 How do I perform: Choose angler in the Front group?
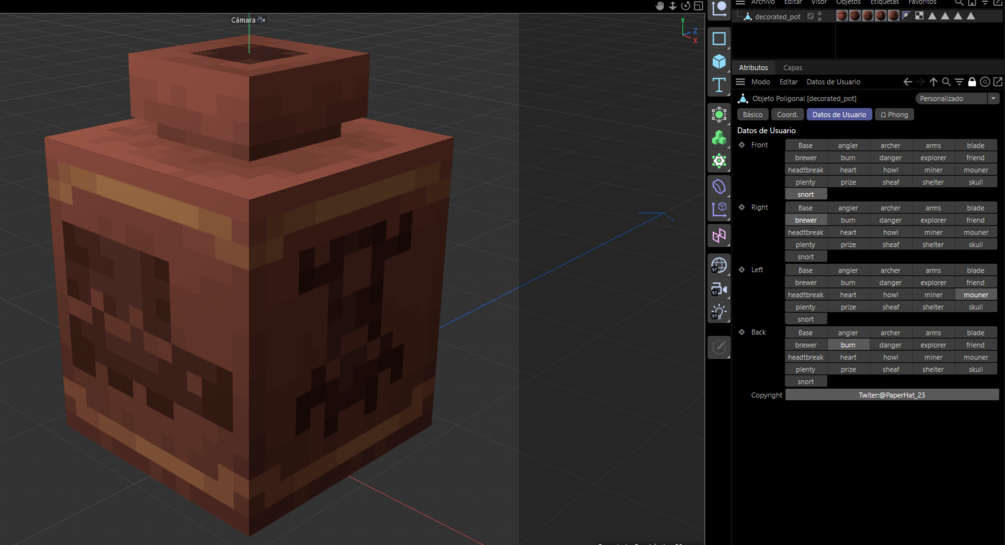point(848,146)
